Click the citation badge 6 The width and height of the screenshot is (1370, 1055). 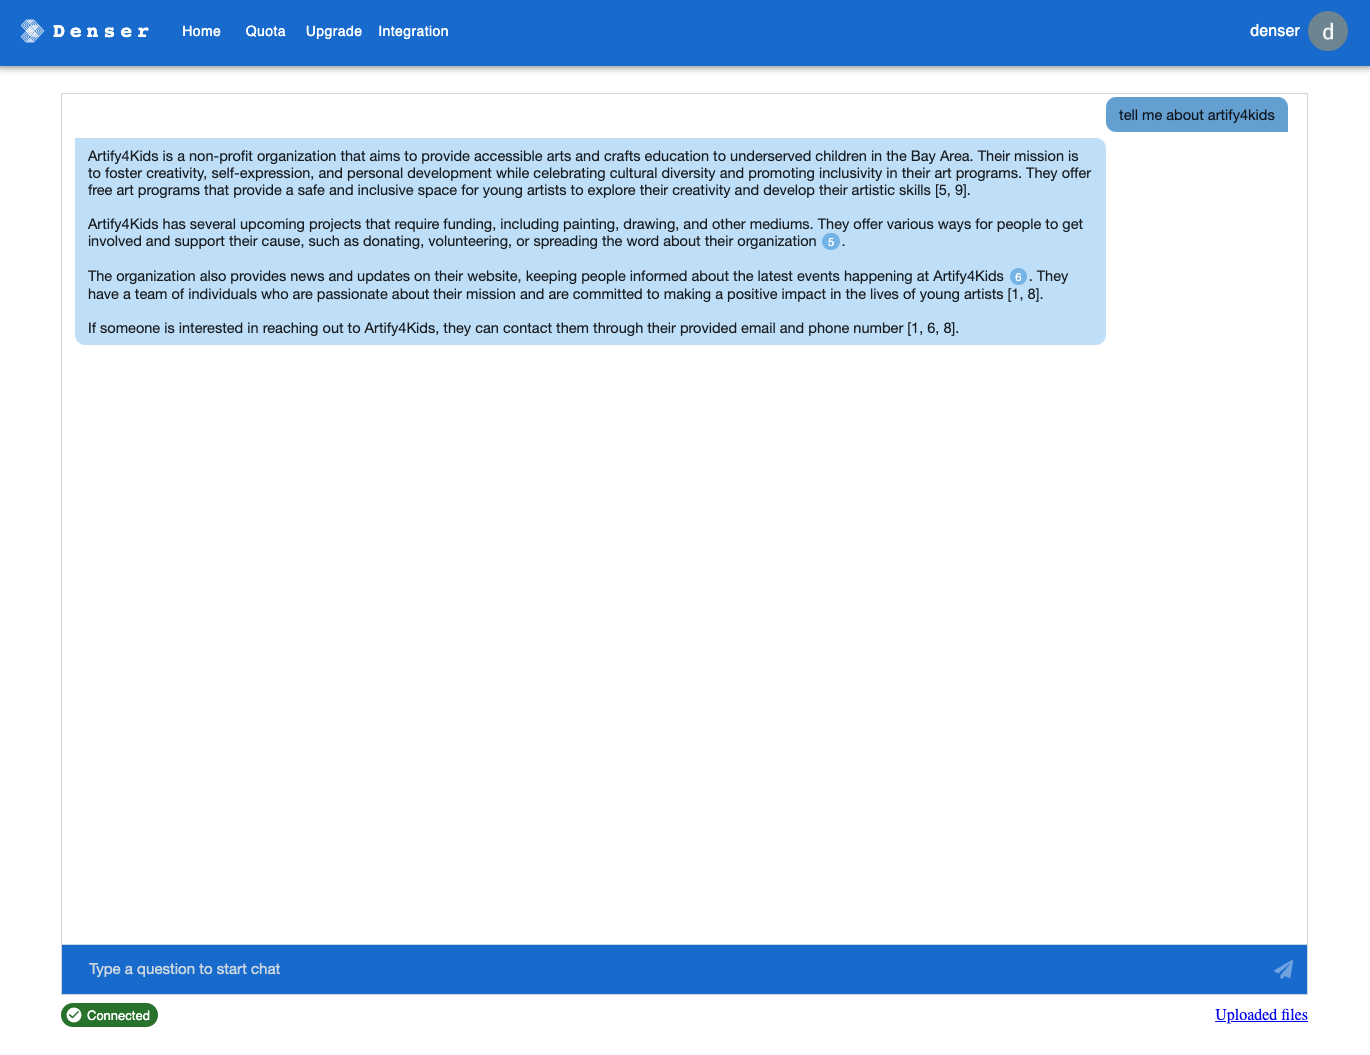click(x=1018, y=277)
